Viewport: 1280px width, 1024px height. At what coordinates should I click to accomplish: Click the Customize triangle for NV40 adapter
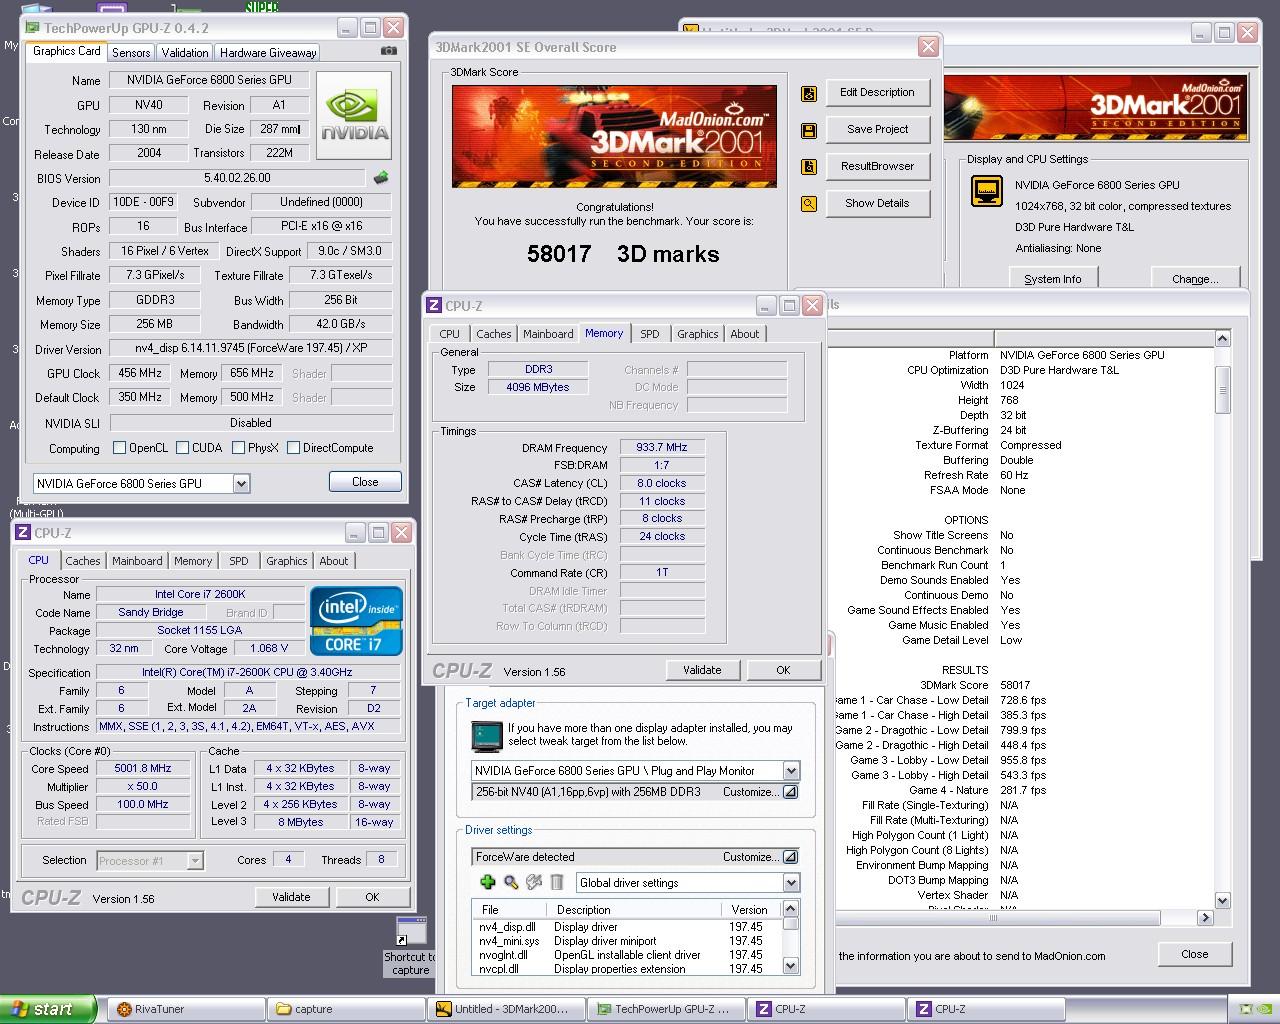coord(790,792)
